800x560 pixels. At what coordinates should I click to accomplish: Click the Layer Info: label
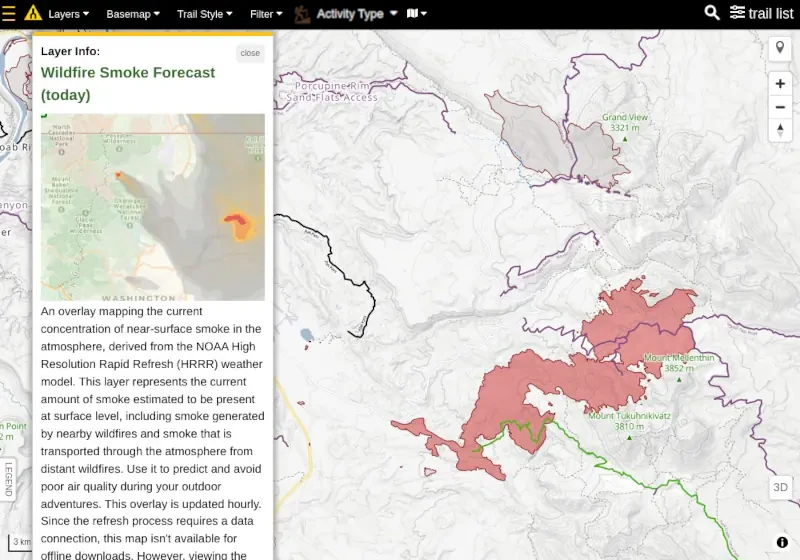tap(70, 51)
